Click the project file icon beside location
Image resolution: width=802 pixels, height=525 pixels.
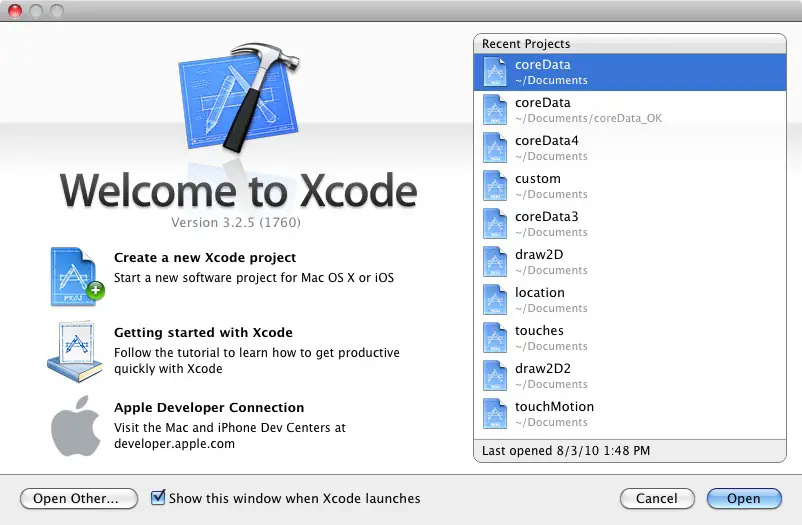click(x=496, y=300)
